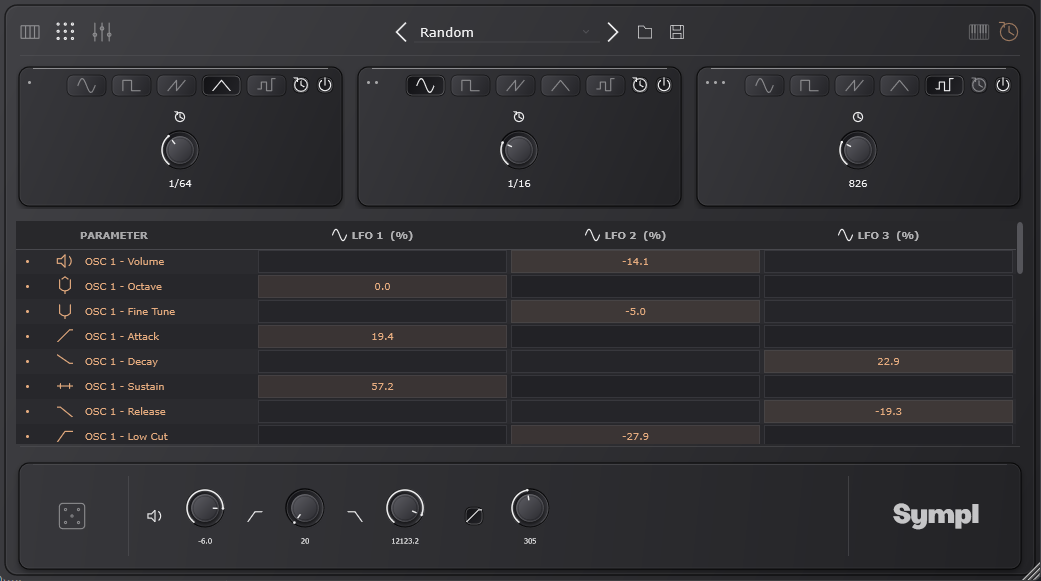
Task: Select triangle waveform for LFO 2
Action: [560, 85]
